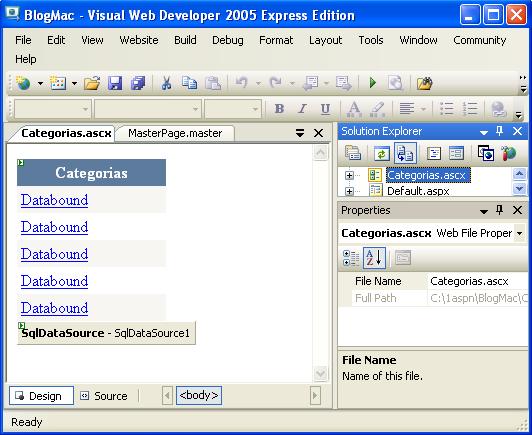Select Default.aspx in Solution Explorer
The height and width of the screenshot is (435, 532).
click(418, 191)
